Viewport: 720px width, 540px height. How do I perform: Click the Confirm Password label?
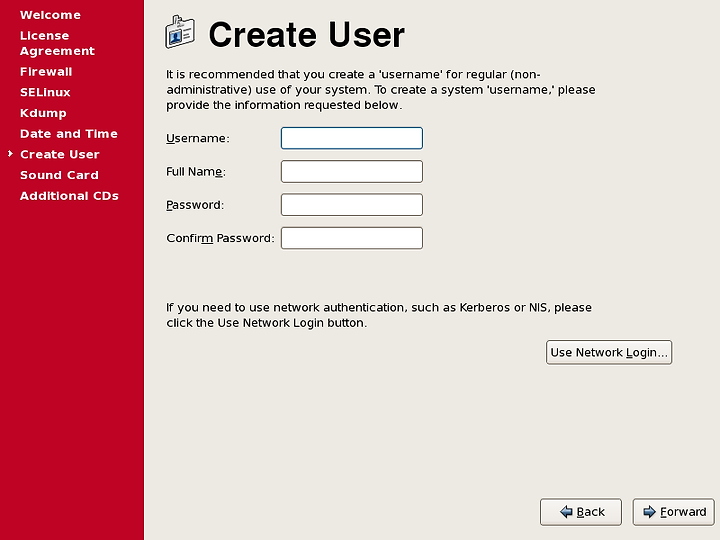[220, 238]
